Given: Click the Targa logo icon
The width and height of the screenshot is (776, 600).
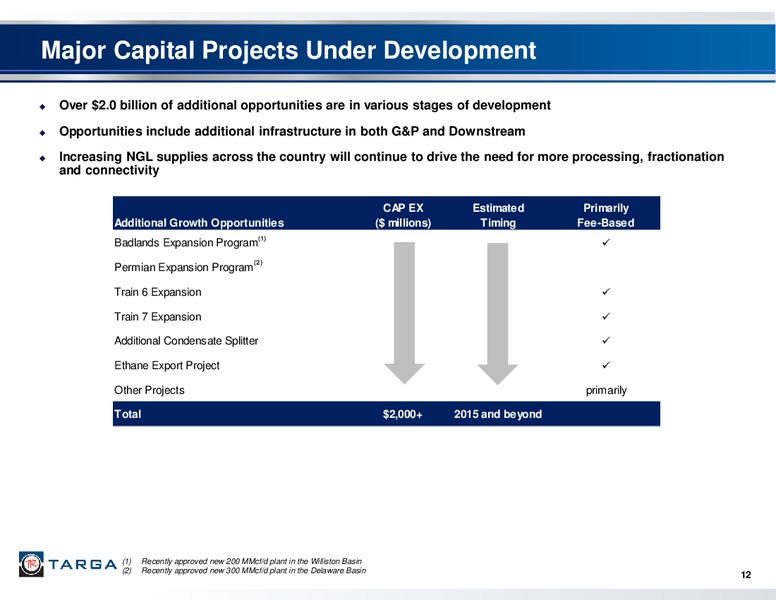Looking at the screenshot, I should pyautogui.click(x=31, y=564).
